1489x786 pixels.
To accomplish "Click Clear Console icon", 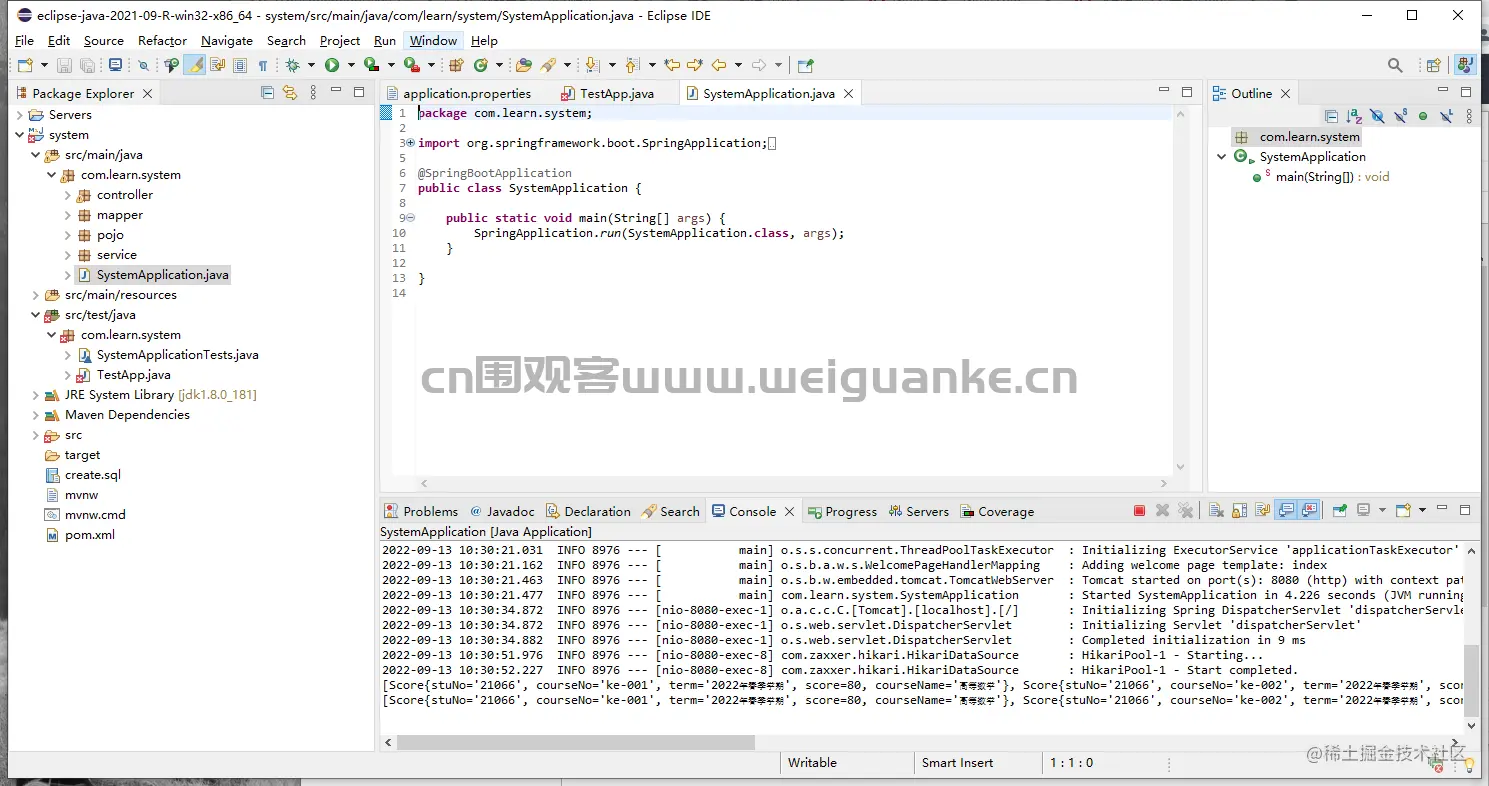I will coord(1216,511).
